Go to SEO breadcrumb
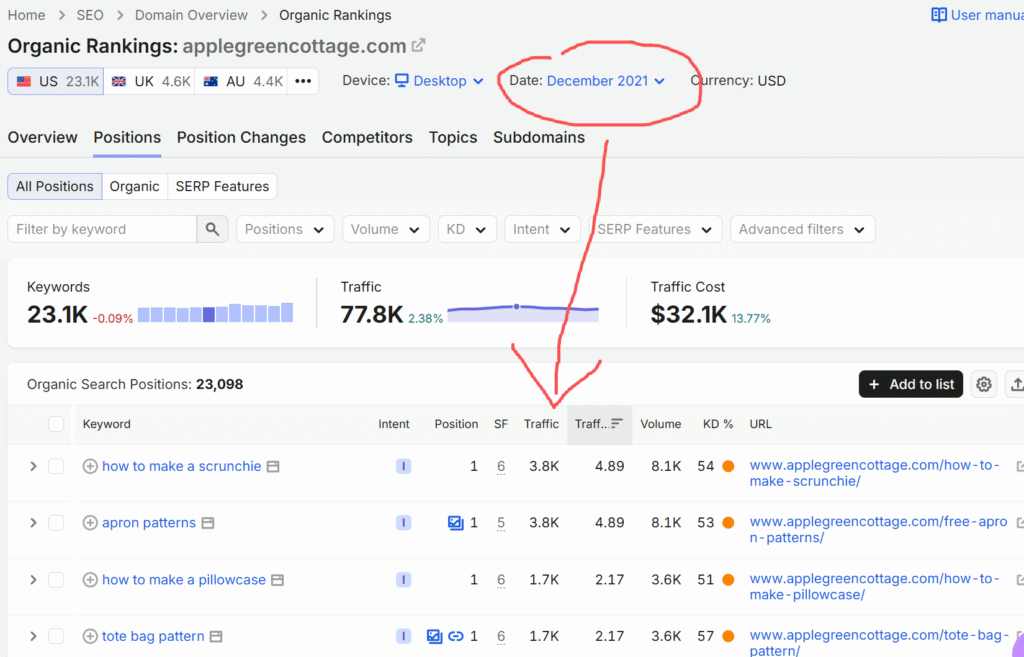This screenshot has width=1024, height=657. coord(90,15)
